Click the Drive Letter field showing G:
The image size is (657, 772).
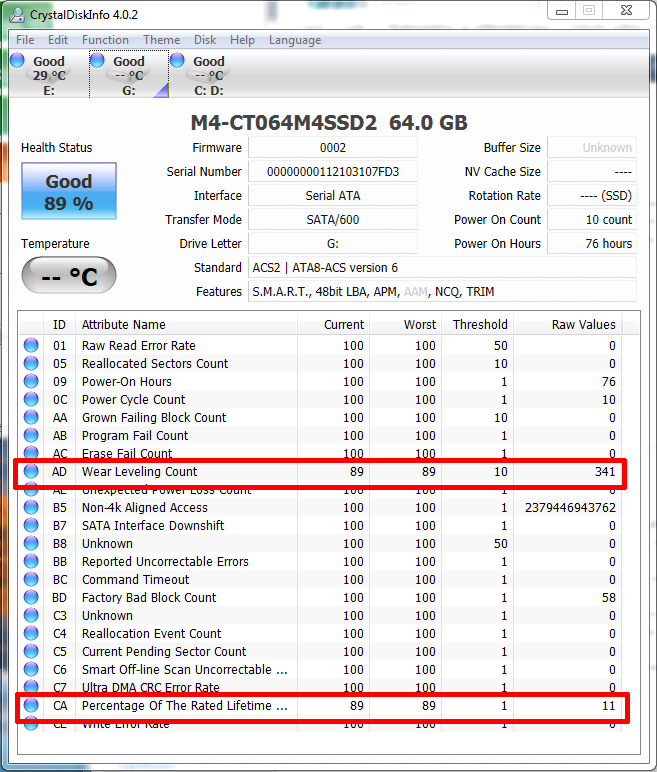[333, 244]
